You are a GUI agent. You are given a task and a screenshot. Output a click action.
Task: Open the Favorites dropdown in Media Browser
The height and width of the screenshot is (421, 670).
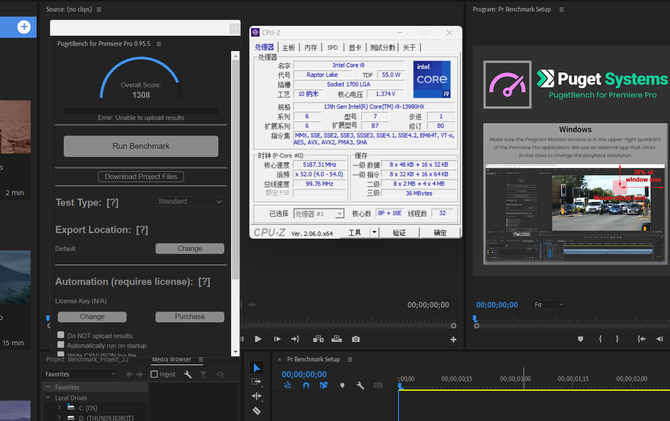click(x=80, y=374)
